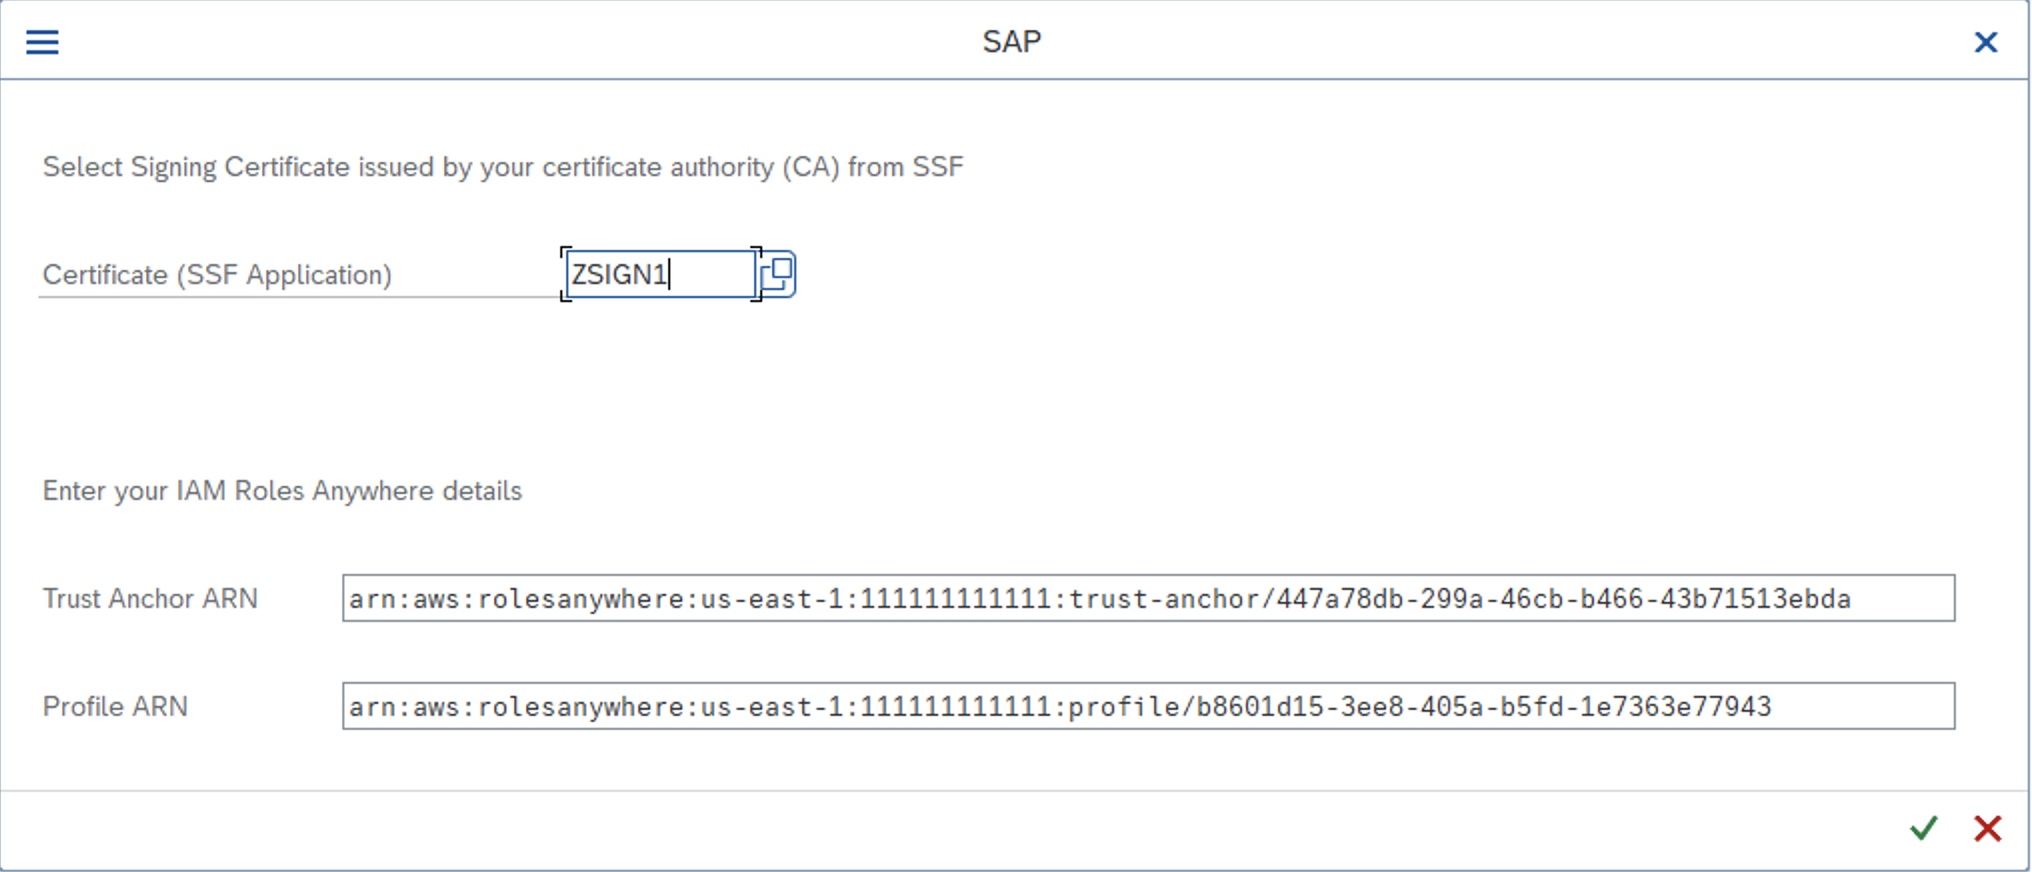Focus the Certificate (SSF Application) input containing ZSIGN1
The height and width of the screenshot is (872, 2032).
(x=658, y=274)
